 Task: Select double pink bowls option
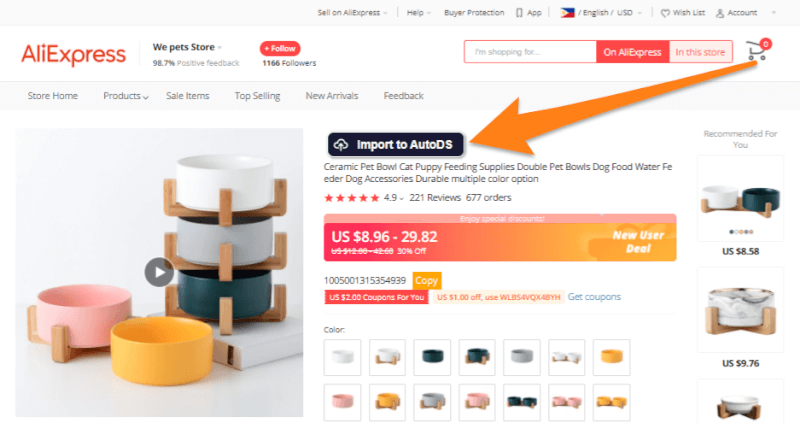click(566, 402)
